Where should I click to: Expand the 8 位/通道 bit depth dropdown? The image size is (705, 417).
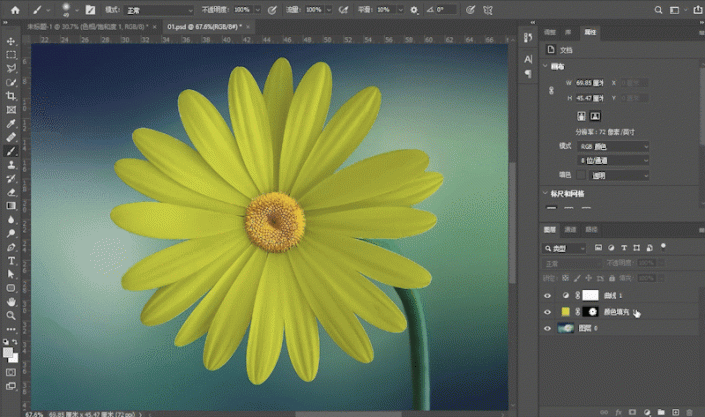point(612,160)
